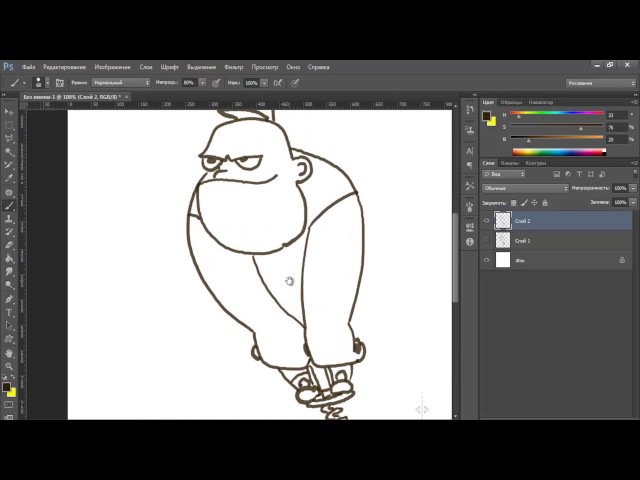The width and height of the screenshot is (640, 480).
Task: Select the Brush tool in the tools panel
Action: click(x=9, y=205)
